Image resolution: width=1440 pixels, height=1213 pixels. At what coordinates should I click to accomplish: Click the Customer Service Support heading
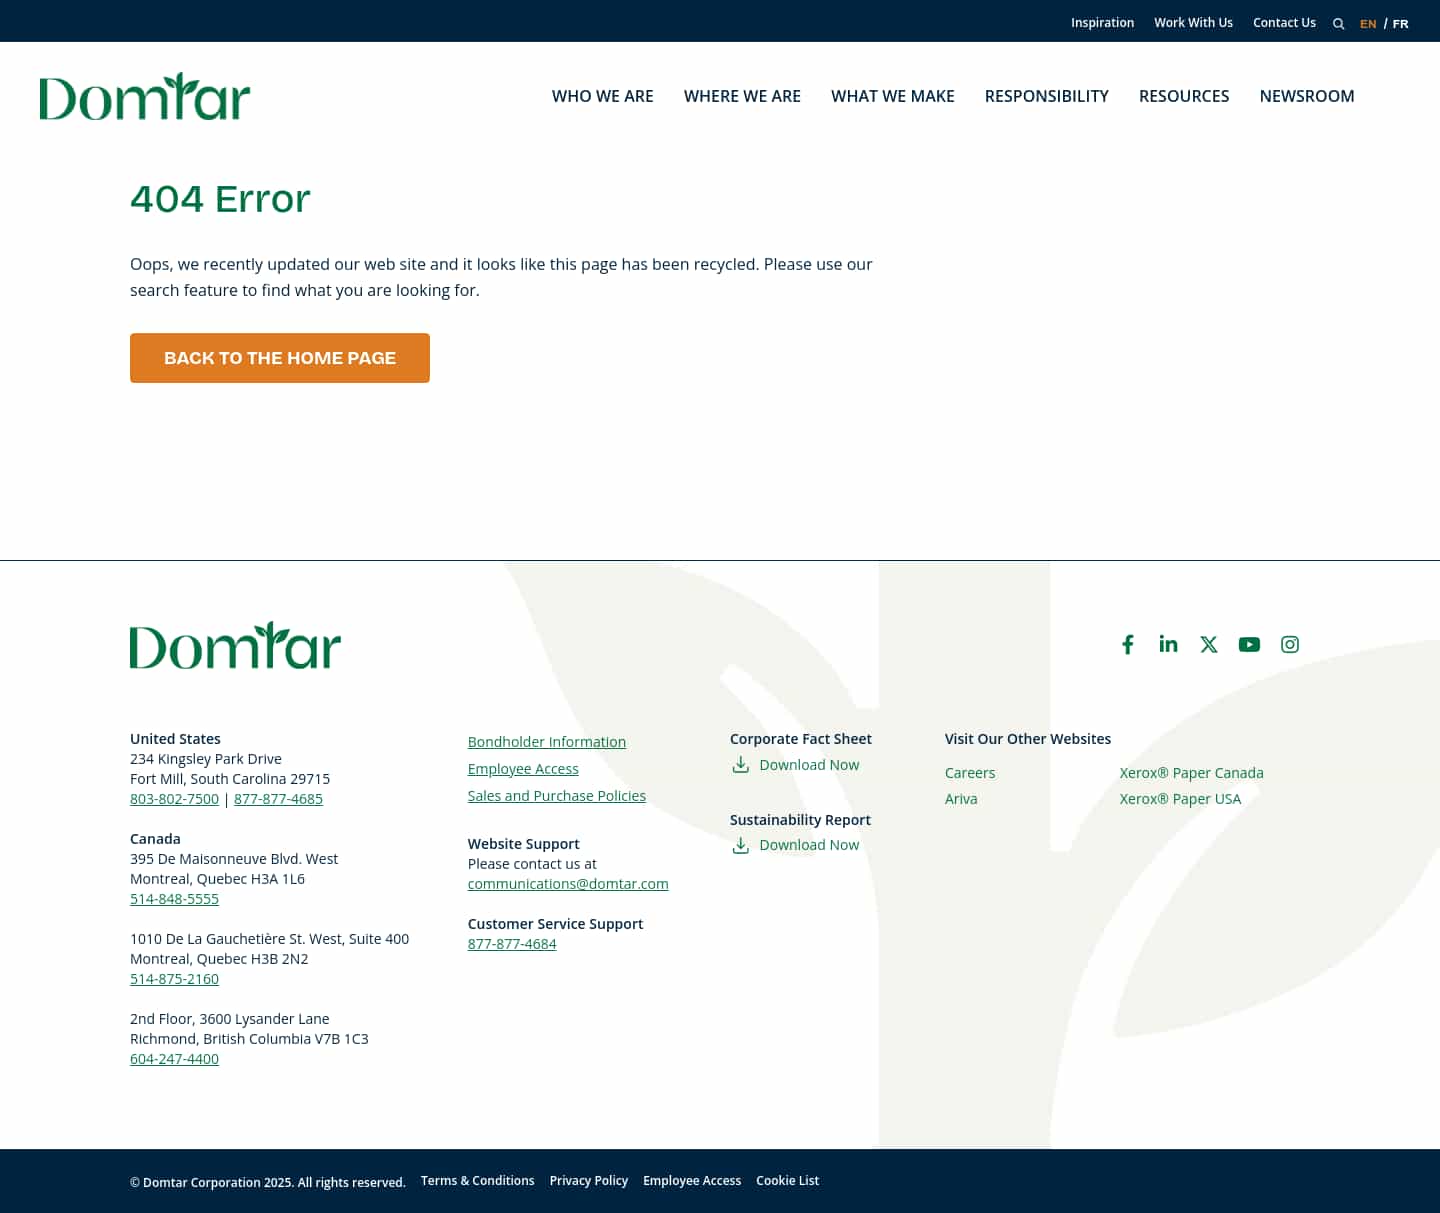[555, 924]
